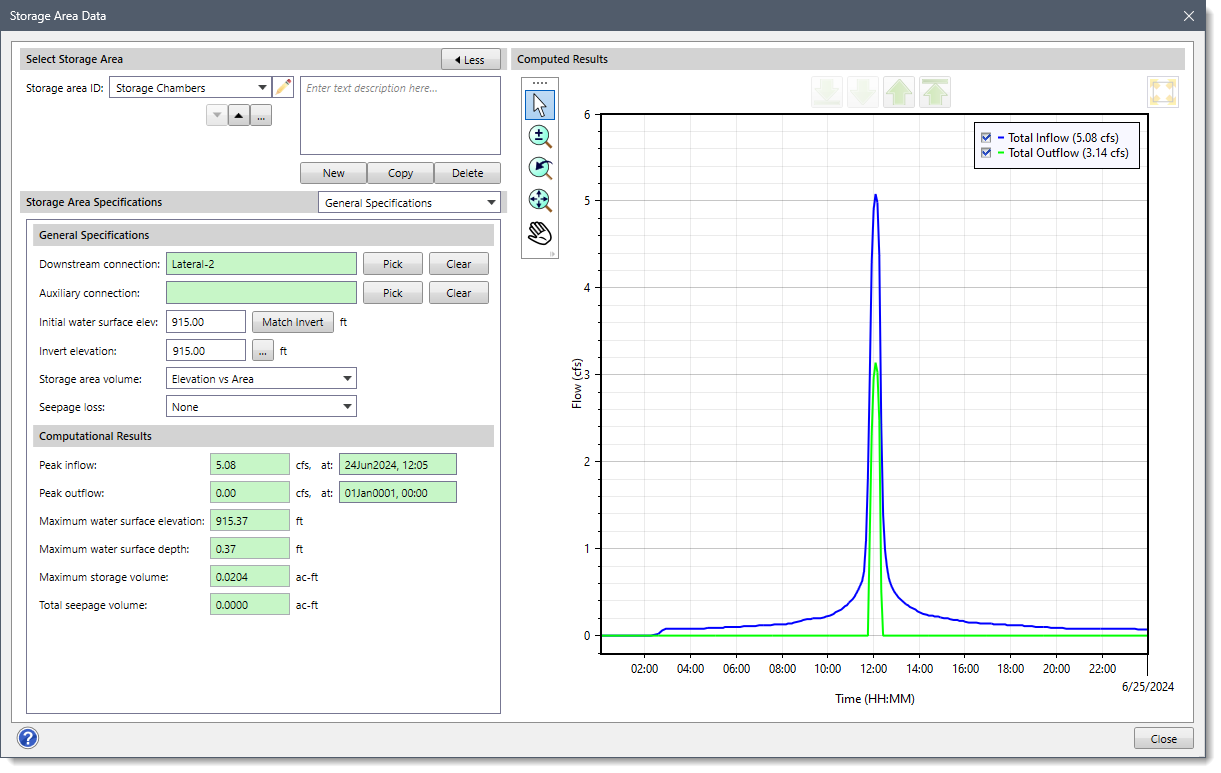Uncheck the Total Outflow legend checkbox
1221x773 pixels.
click(x=987, y=153)
